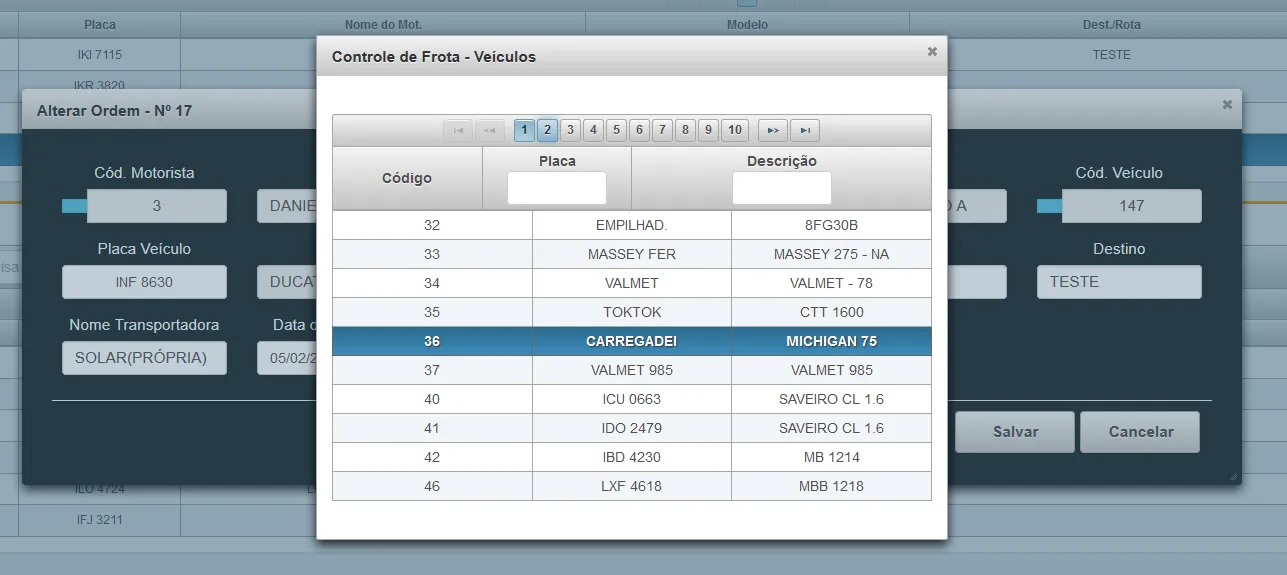Click IKI 7115 row in background table

(643, 54)
